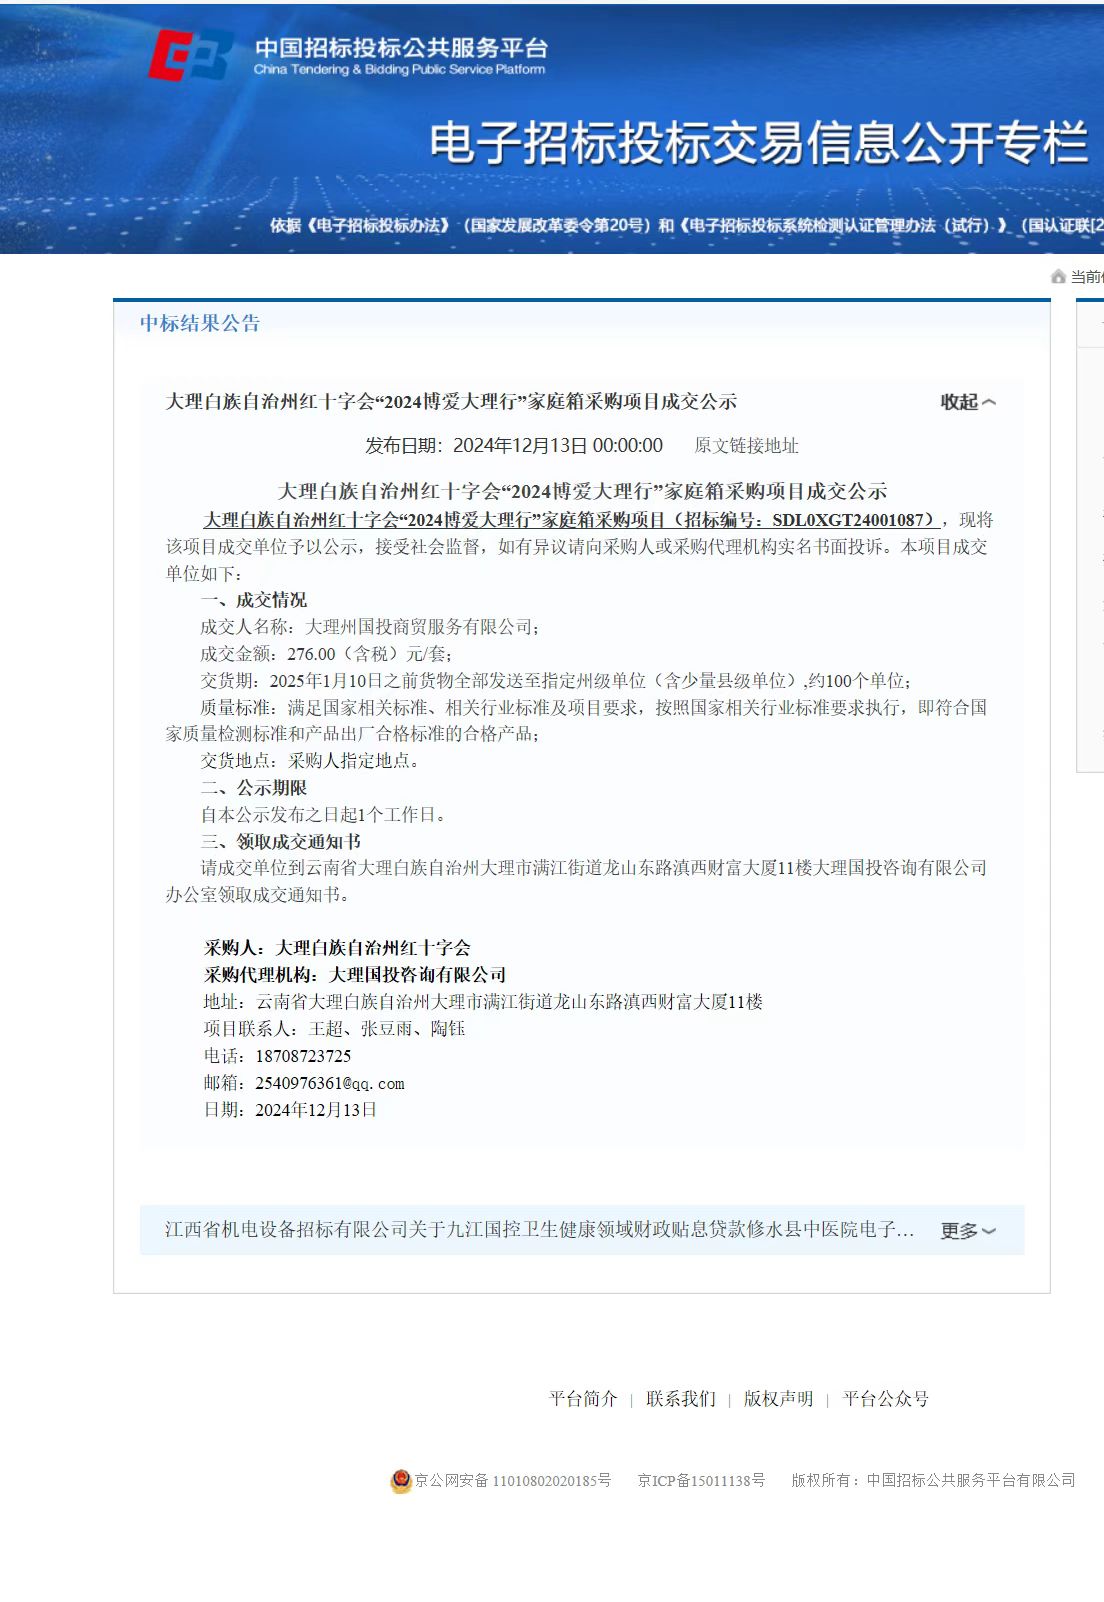Click the police badge icon in footer
Viewport: 1104px width, 1602px height.
pyautogui.click(x=401, y=1480)
